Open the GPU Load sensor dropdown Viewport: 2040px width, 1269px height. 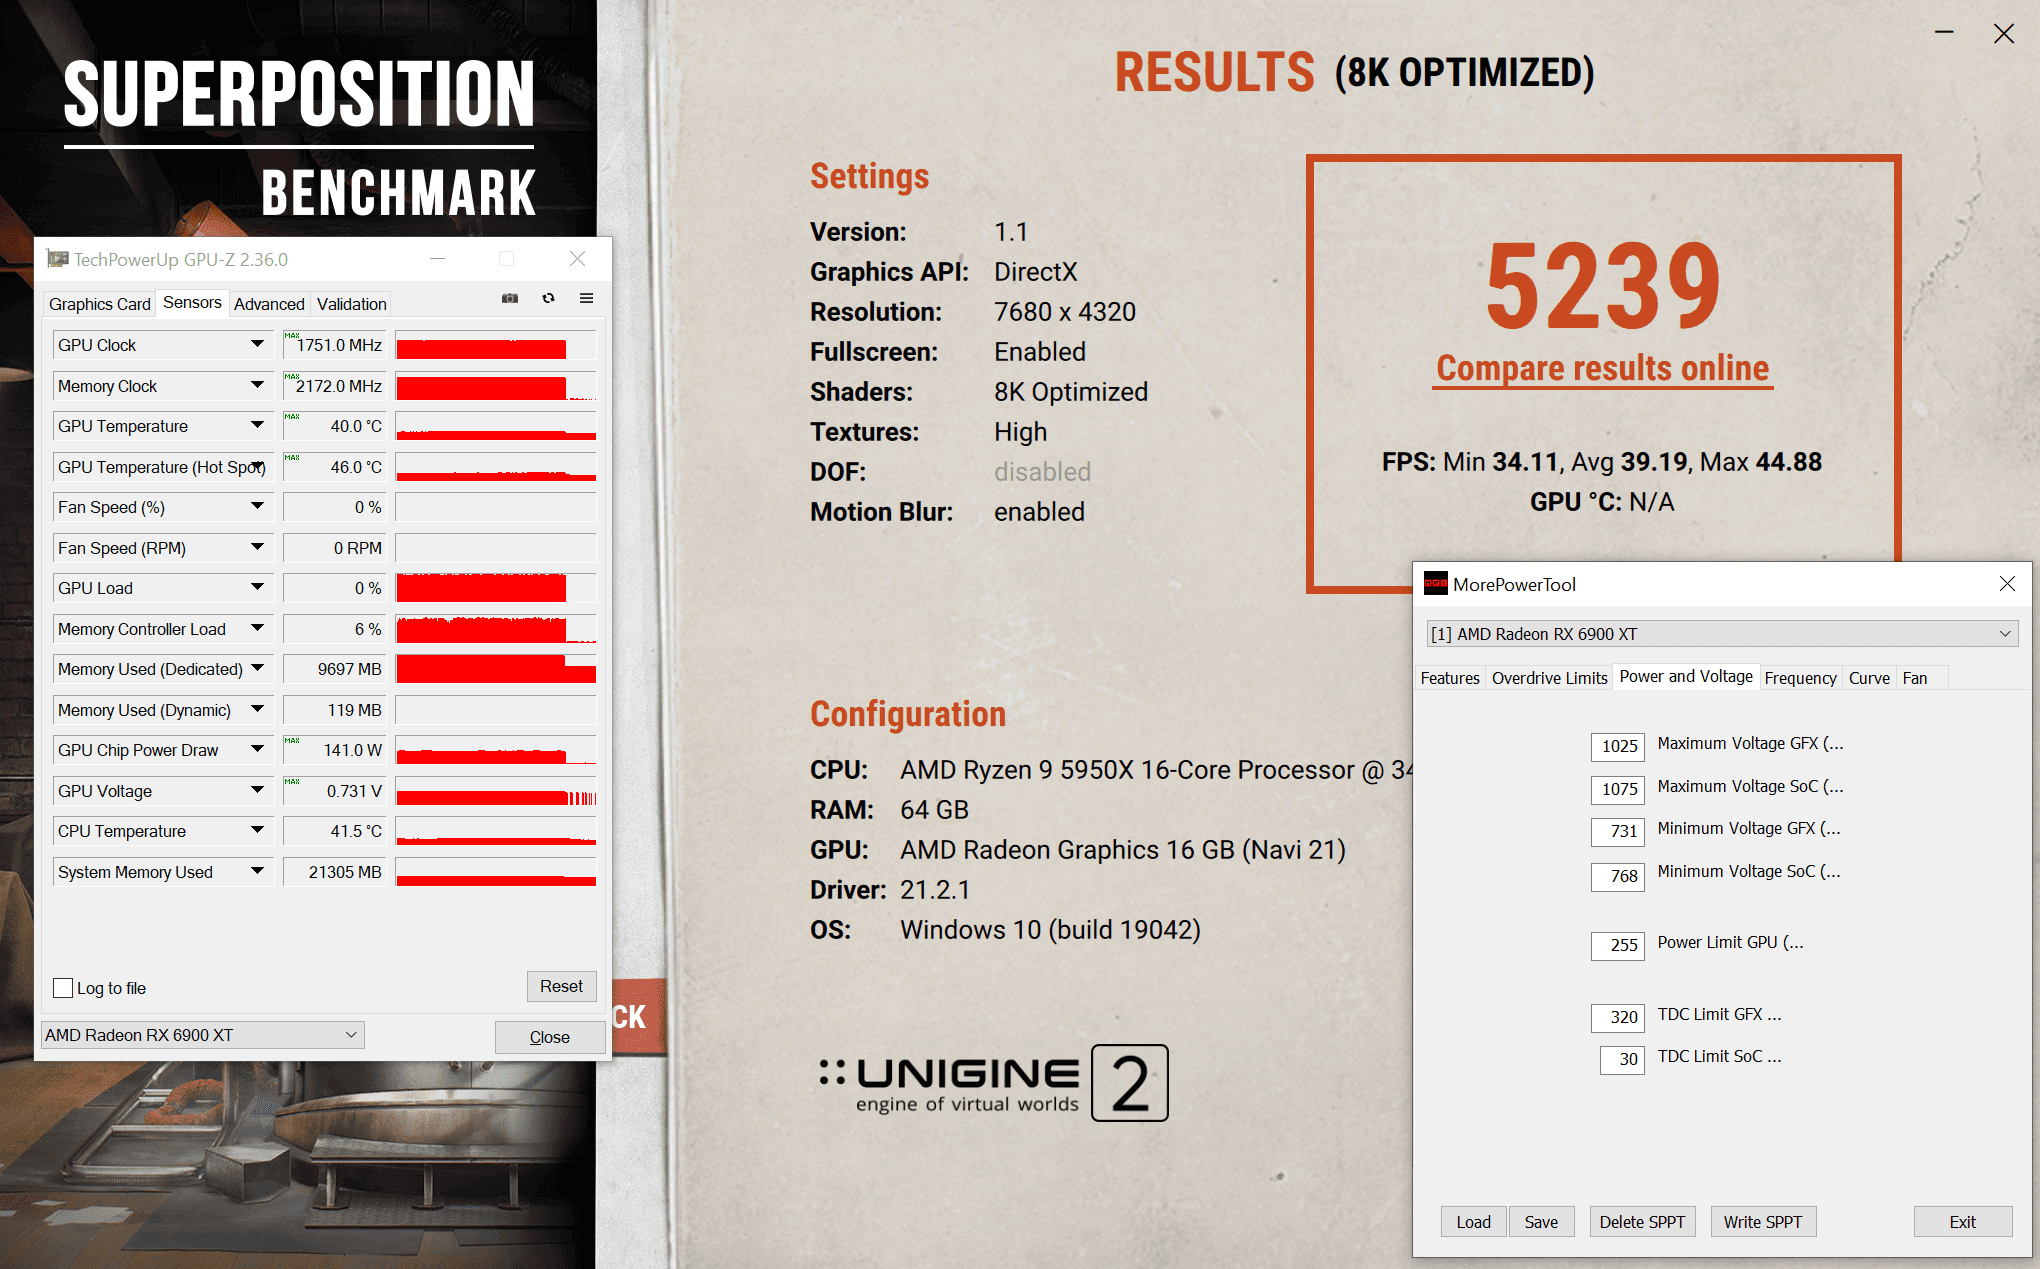tap(257, 588)
